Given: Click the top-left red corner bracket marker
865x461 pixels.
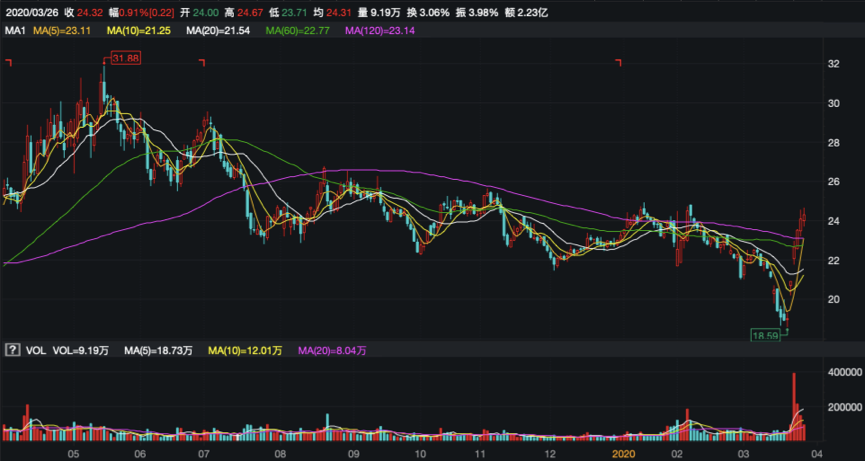Looking at the screenshot, I should click(x=9, y=64).
